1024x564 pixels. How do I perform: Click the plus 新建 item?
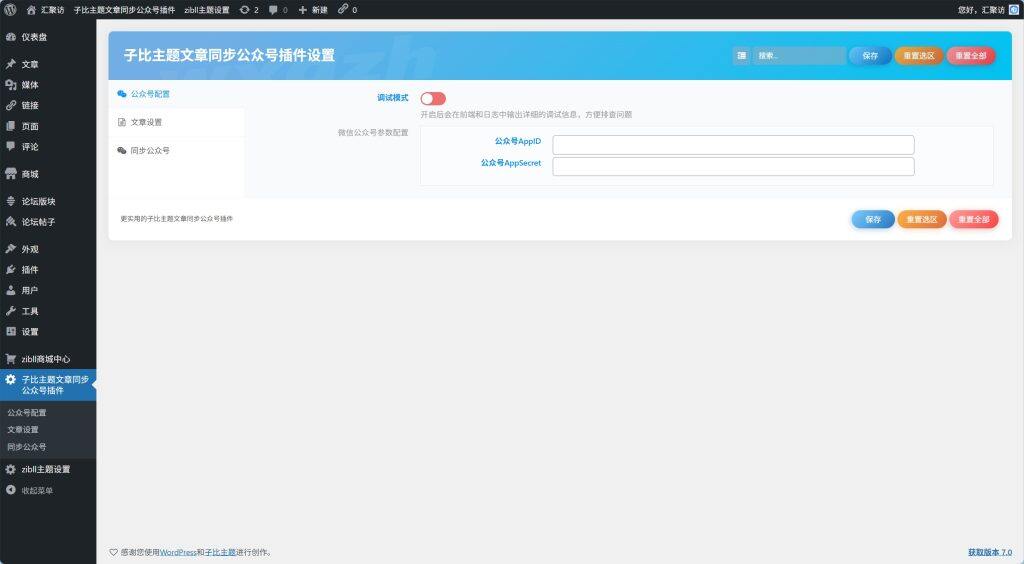(x=313, y=10)
